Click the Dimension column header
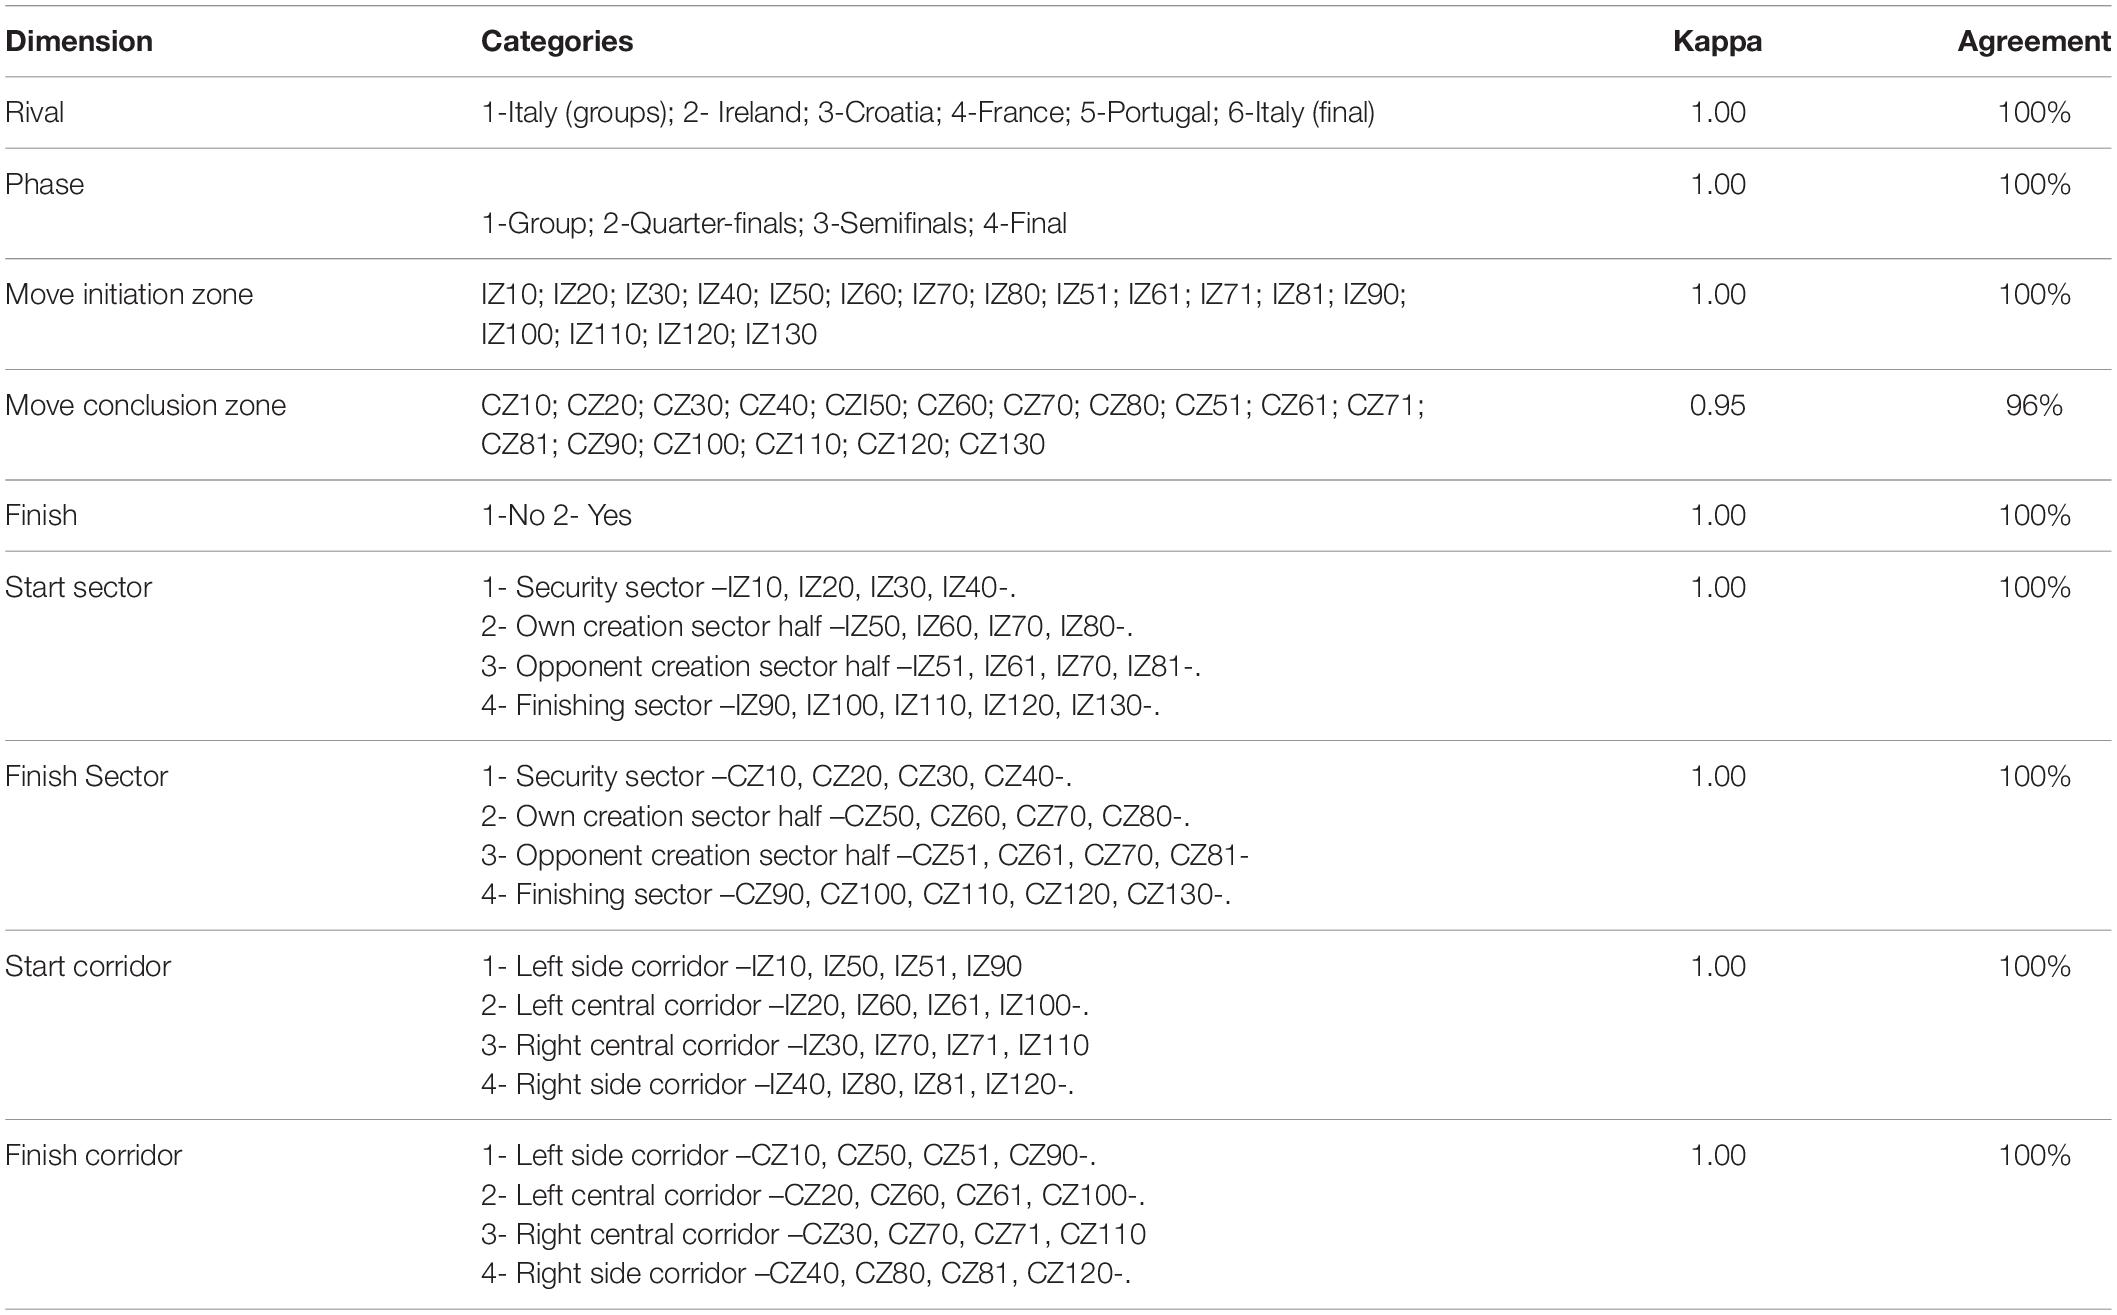 coord(79,41)
